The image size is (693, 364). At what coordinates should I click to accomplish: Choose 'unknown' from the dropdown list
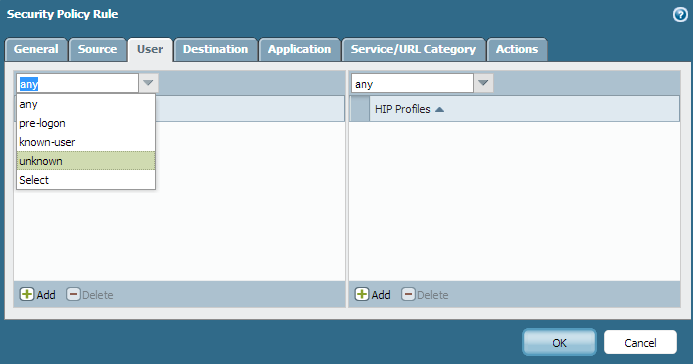(86, 161)
